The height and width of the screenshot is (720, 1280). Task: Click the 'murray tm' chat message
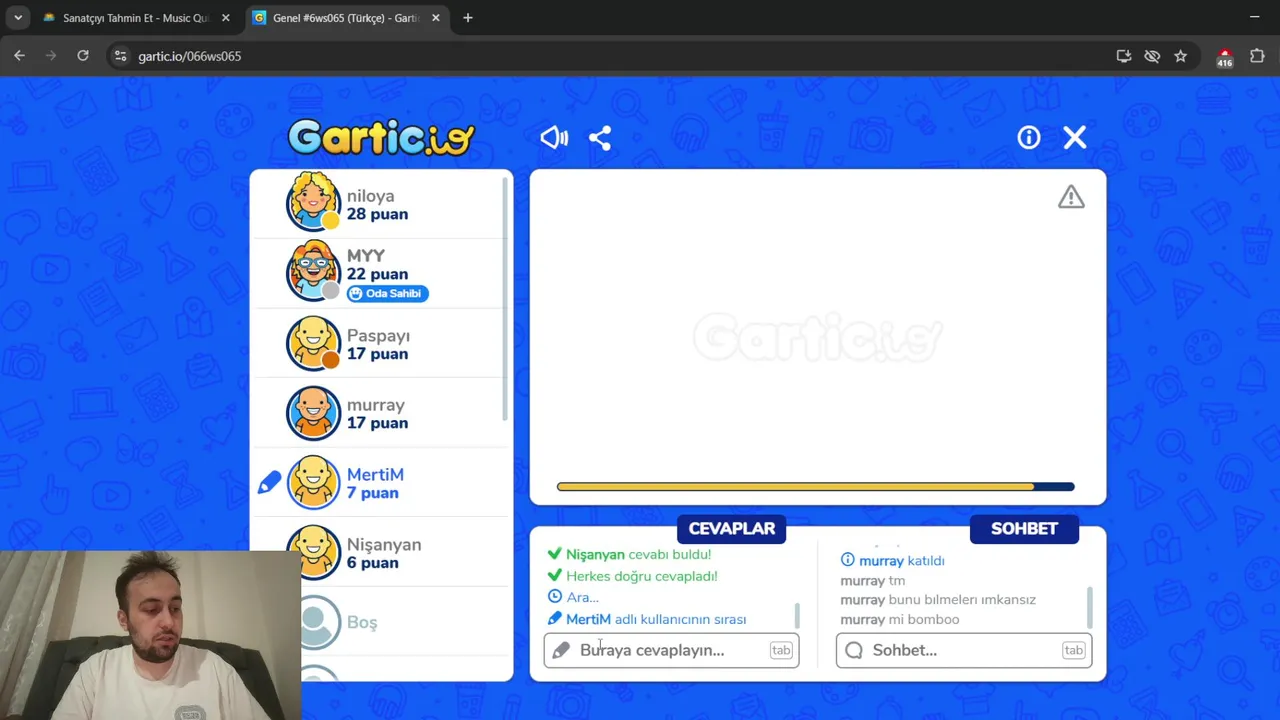[872, 580]
